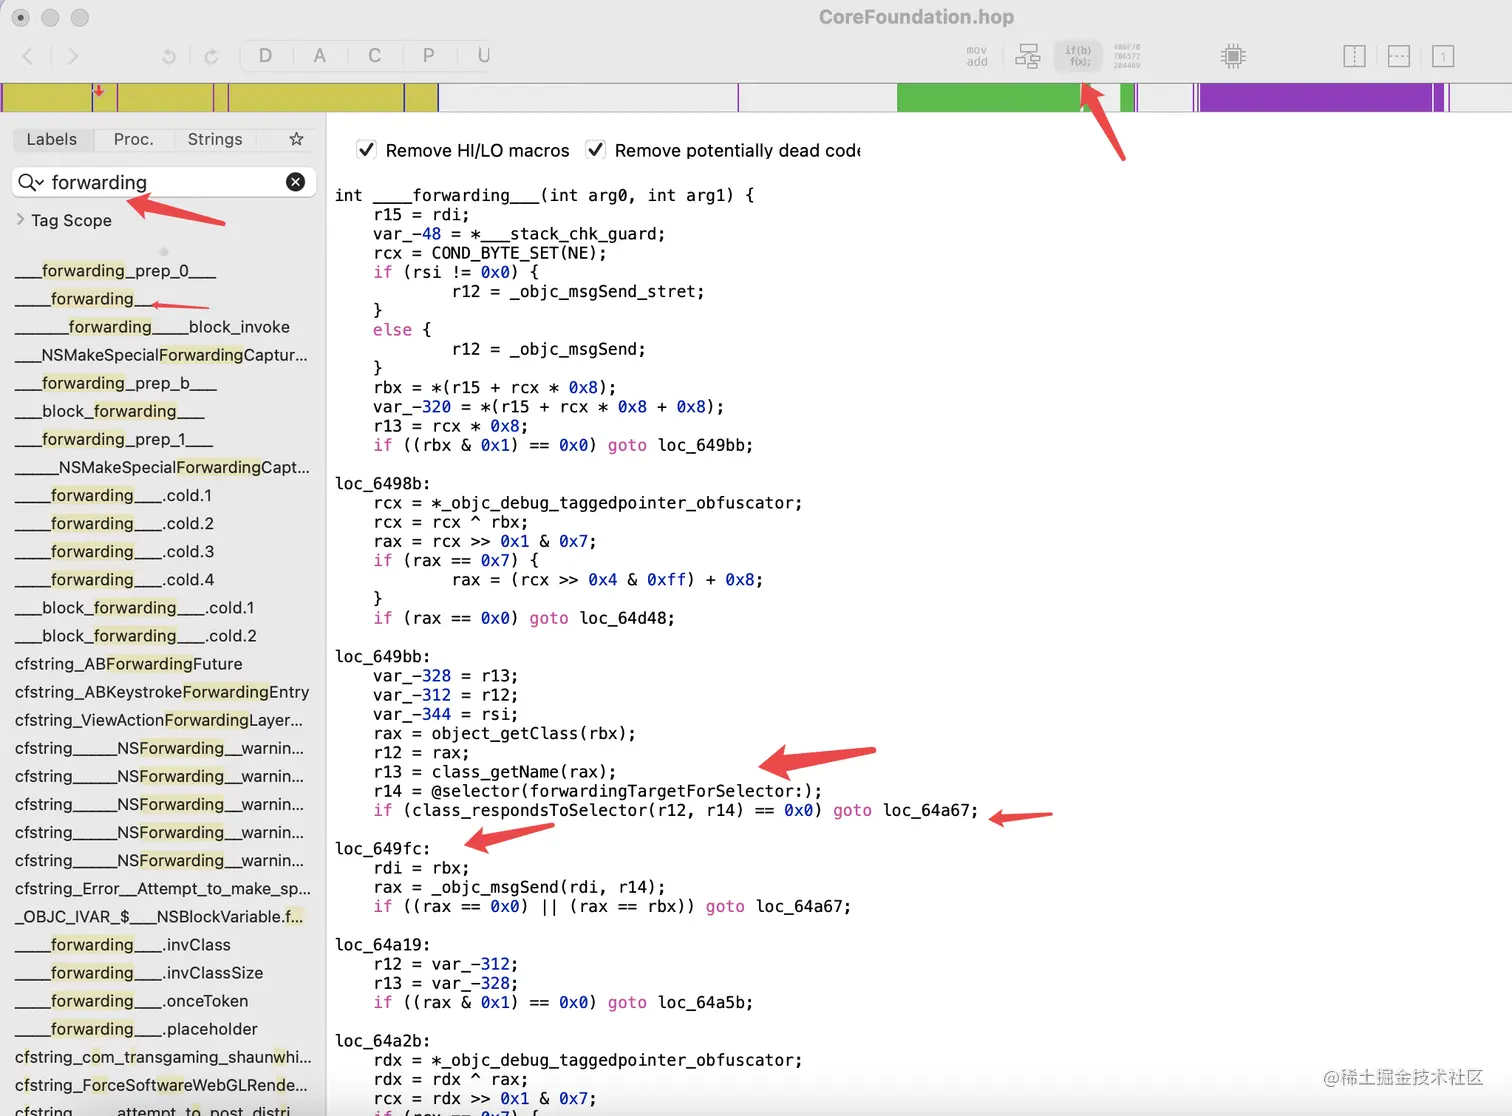
Task: Select ___forwarding_prep_b___ label
Action: tap(116, 383)
